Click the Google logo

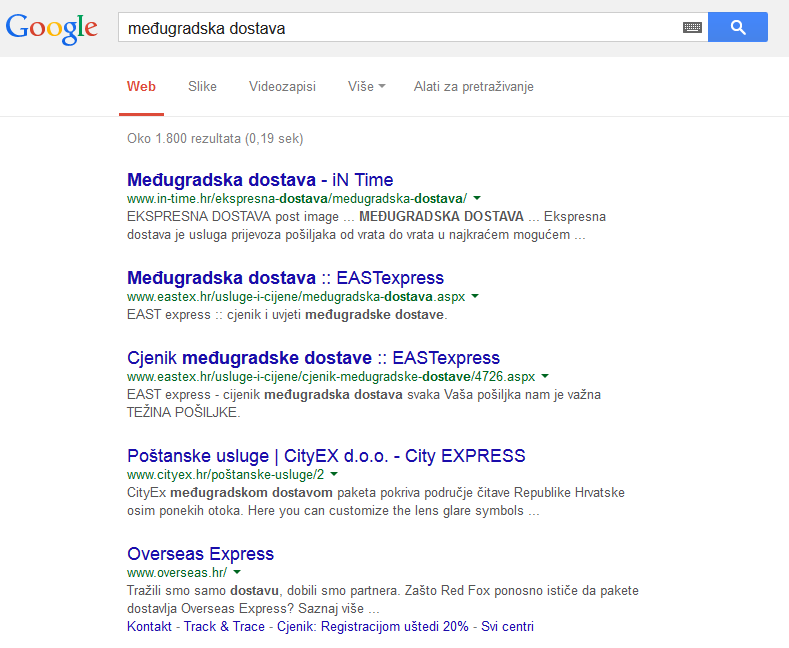pyautogui.click(x=51, y=29)
